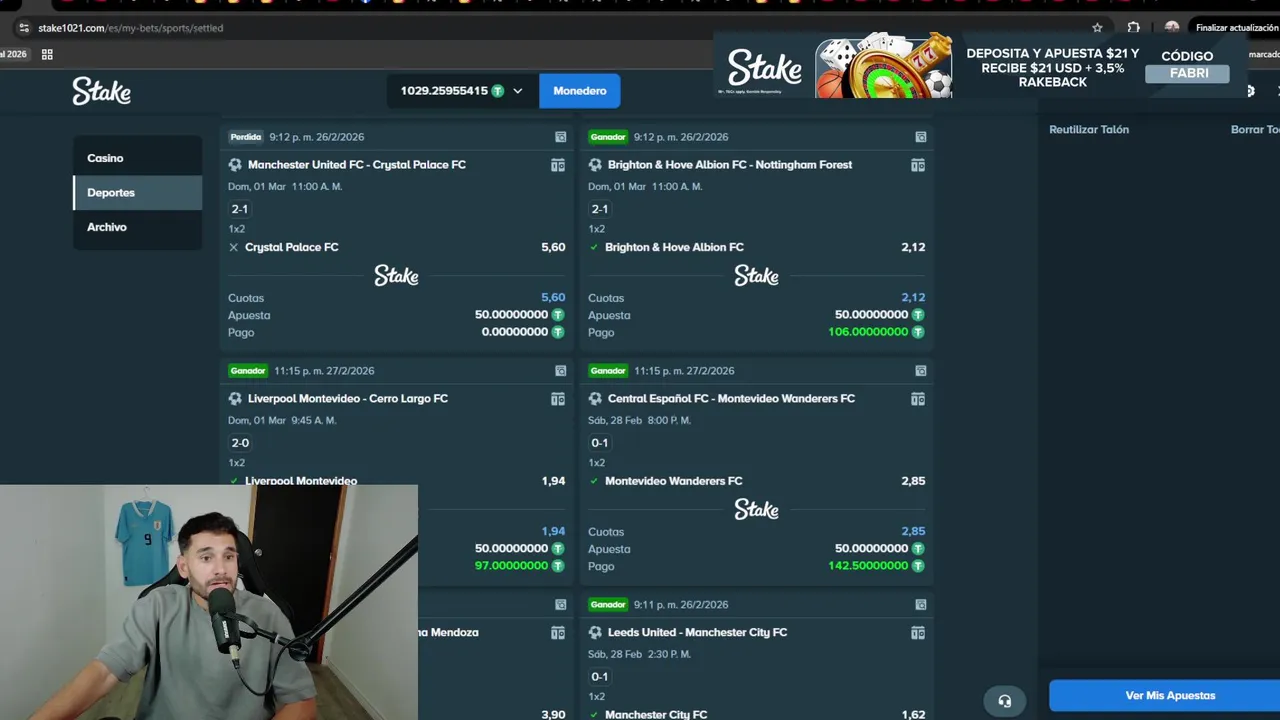Open the browser apps grid icon

pos(47,54)
